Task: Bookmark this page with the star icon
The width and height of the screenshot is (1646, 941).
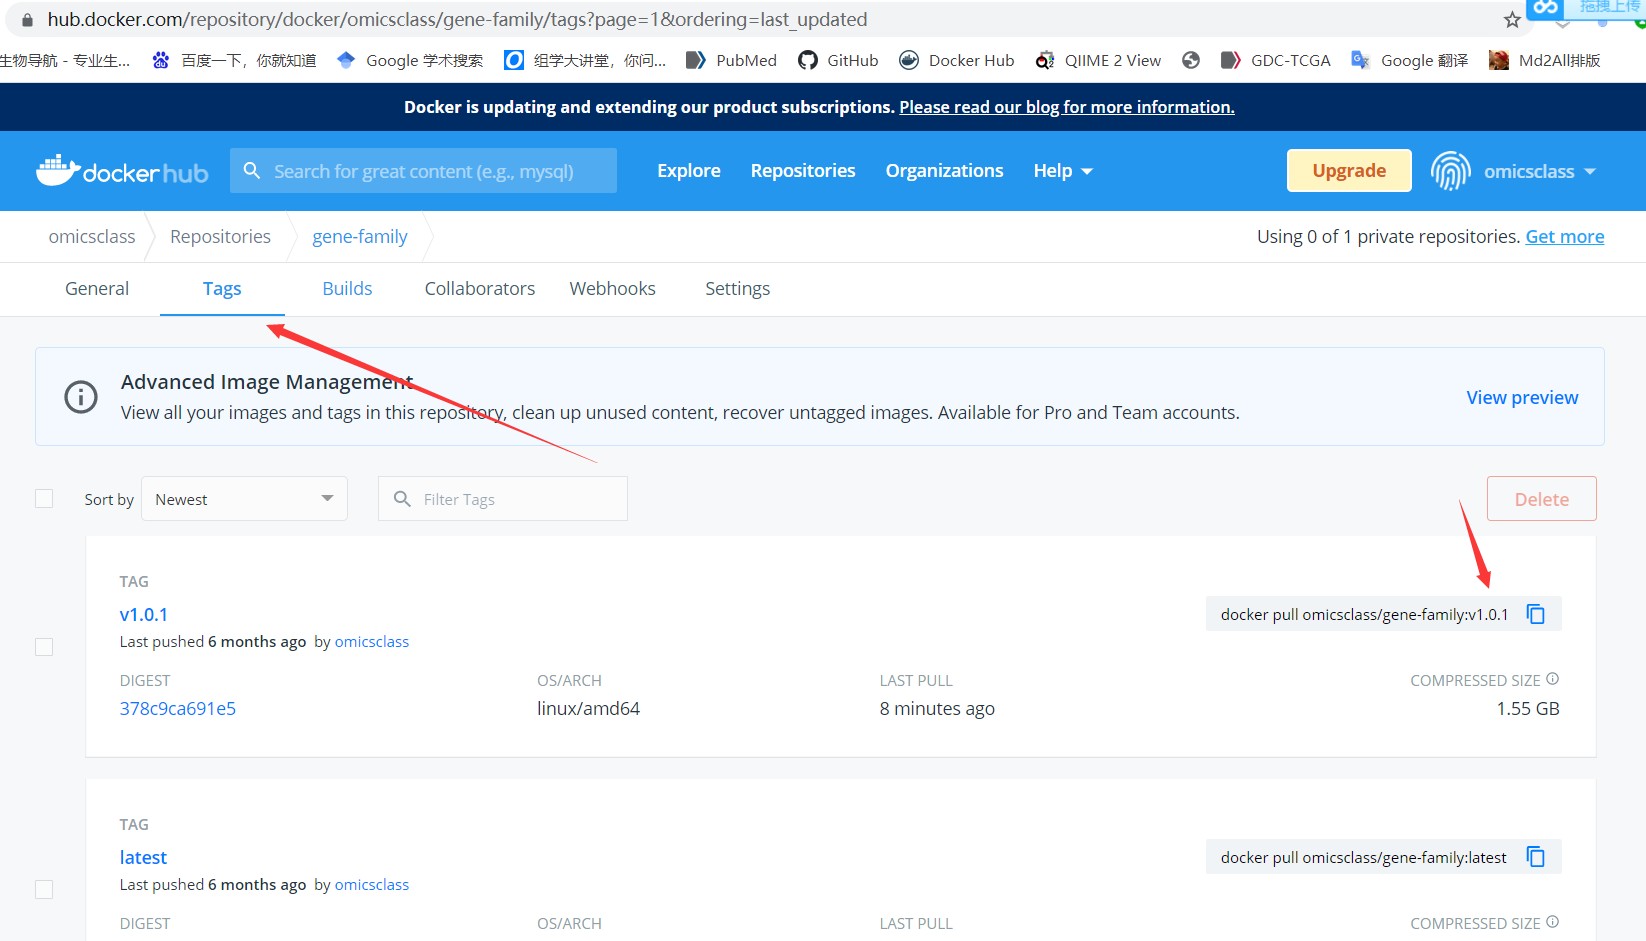Action: point(1512,19)
